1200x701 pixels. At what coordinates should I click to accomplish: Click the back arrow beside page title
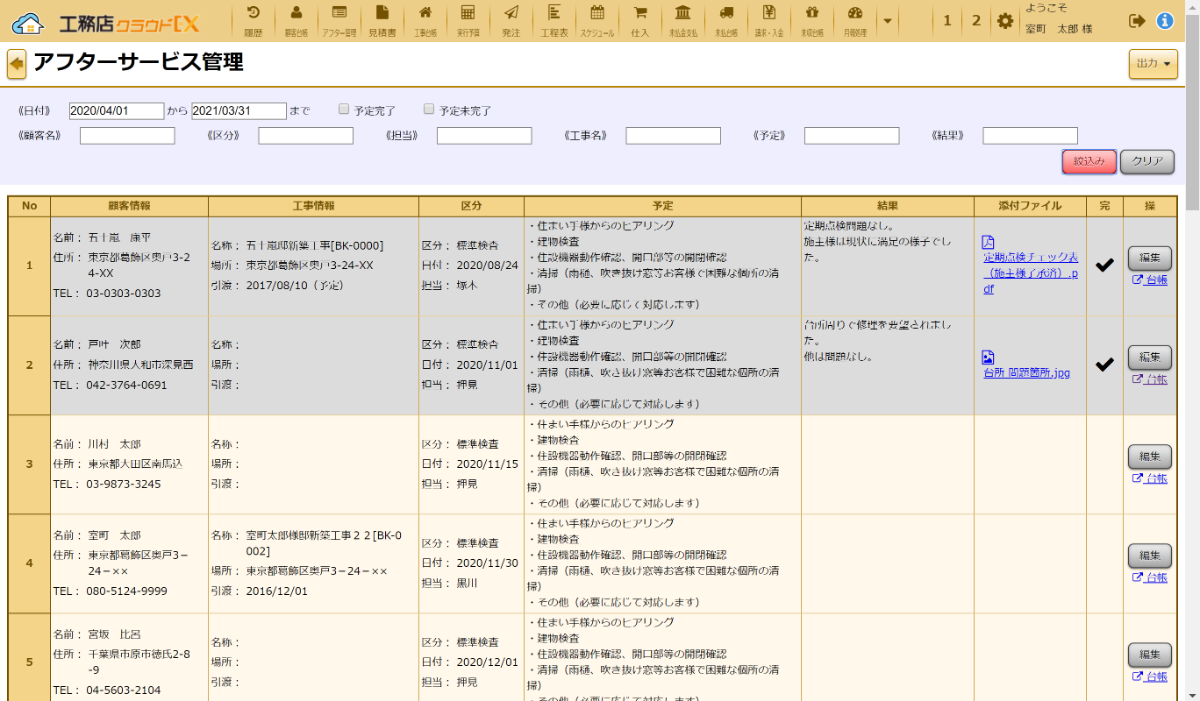click(x=17, y=65)
